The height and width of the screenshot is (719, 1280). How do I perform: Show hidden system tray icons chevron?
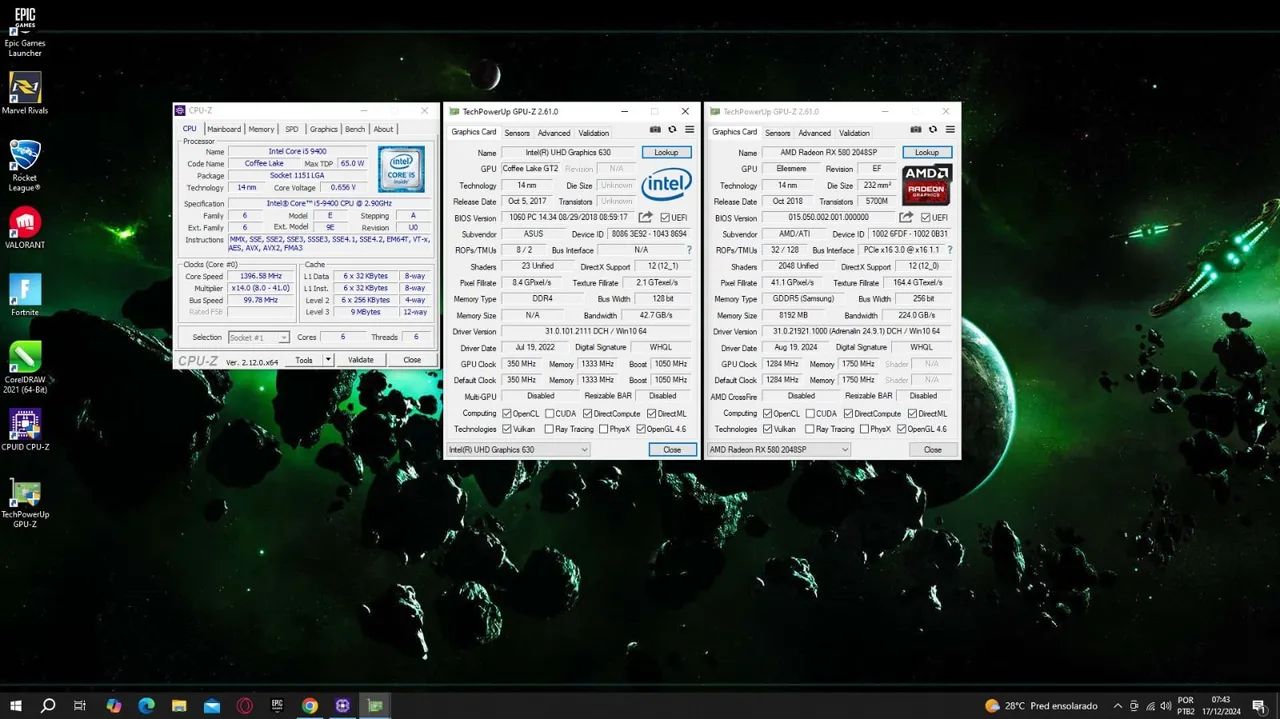pyautogui.click(x=1118, y=705)
